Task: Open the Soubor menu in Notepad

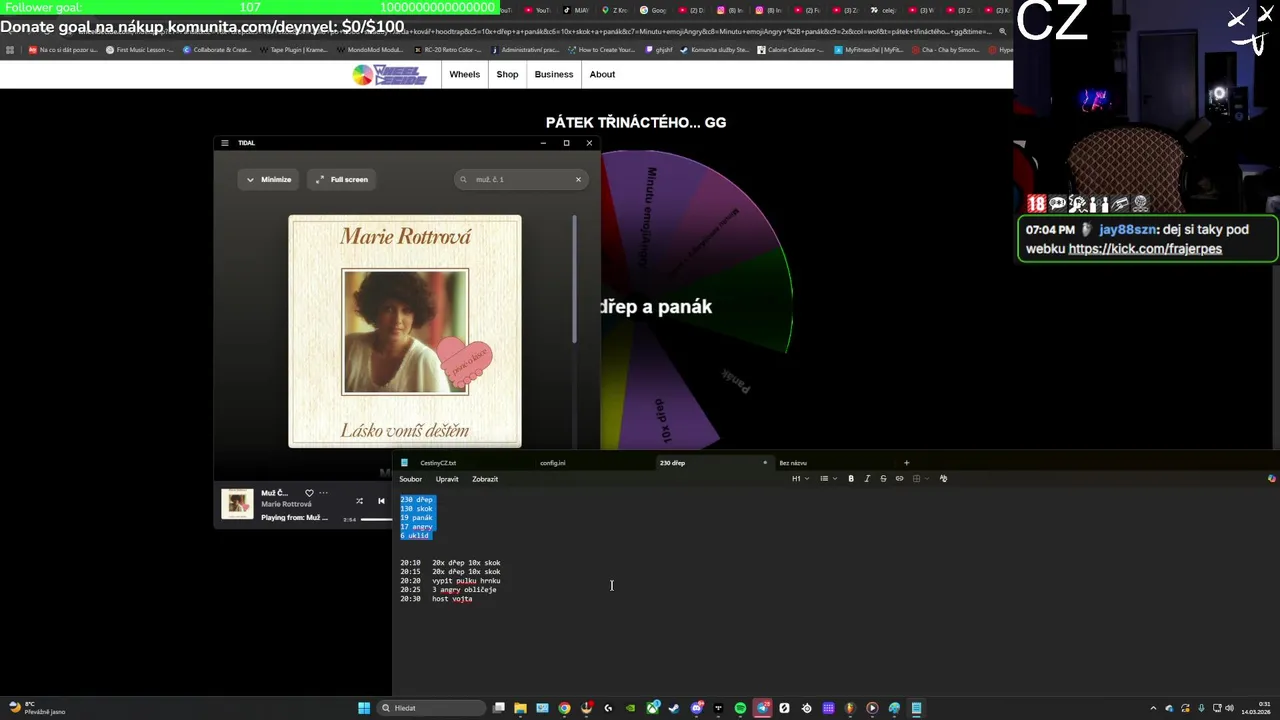Action: coord(410,479)
